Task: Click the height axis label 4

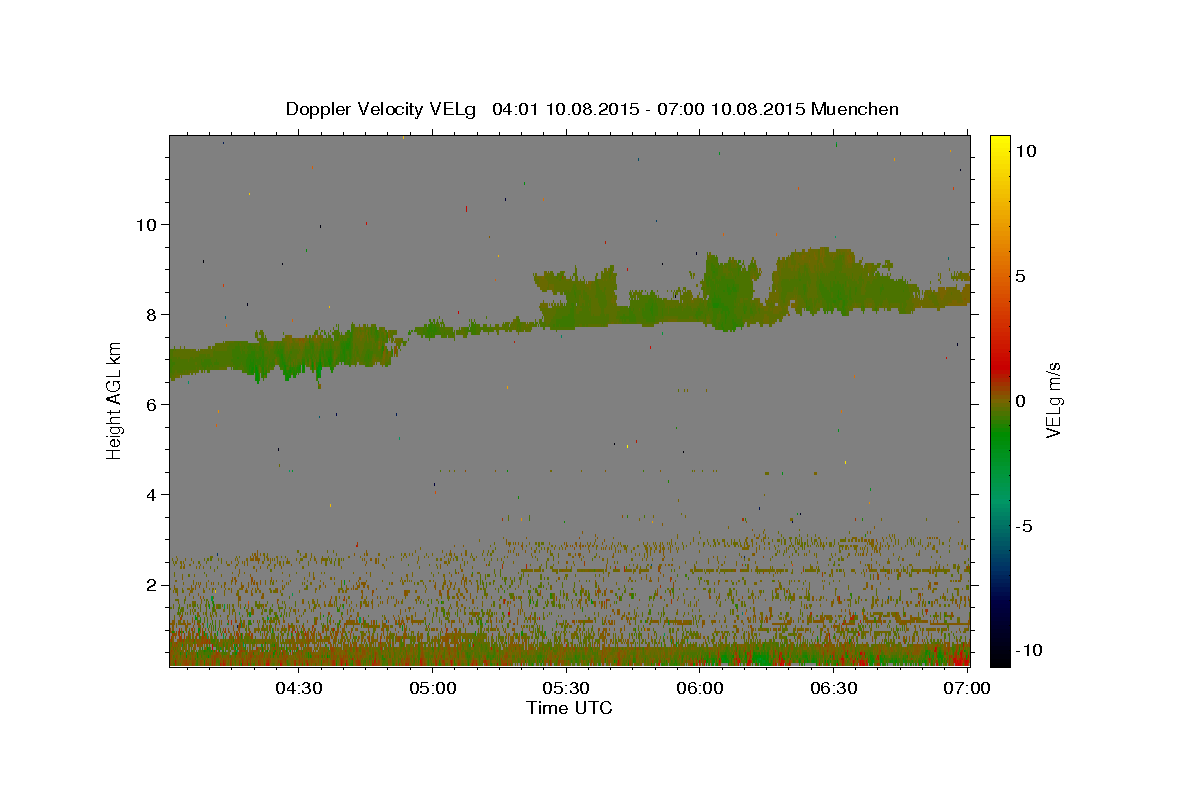Action: click(x=151, y=495)
